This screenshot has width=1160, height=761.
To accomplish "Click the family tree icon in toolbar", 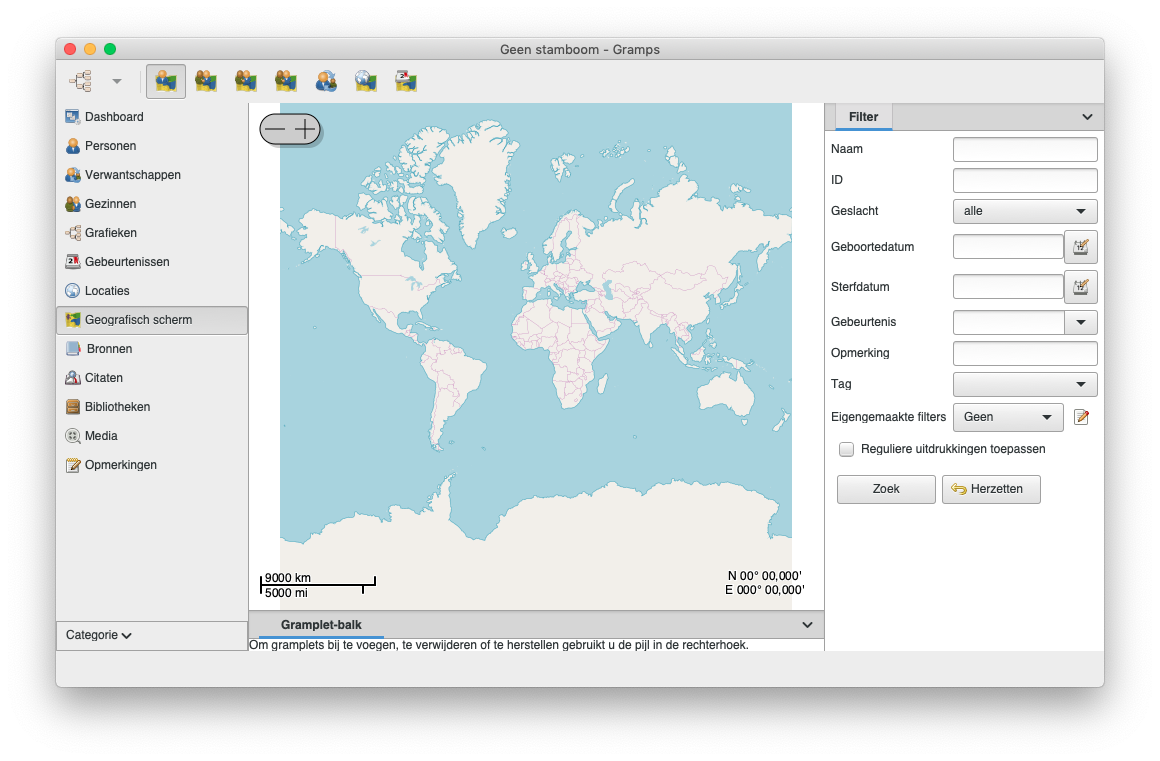I will point(80,81).
